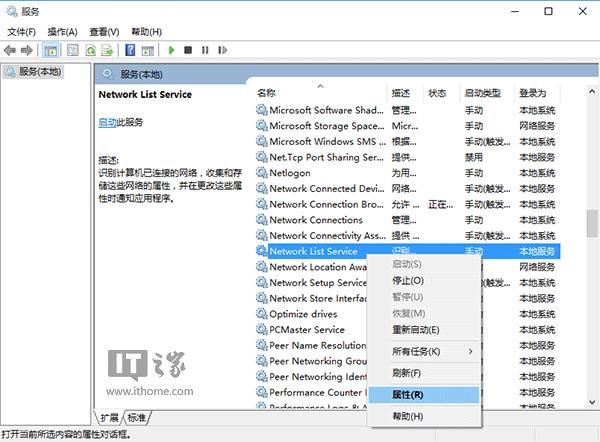Select Network Connection Bro... service row
Image resolution: width=600 pixels, height=442 pixels.
[x=407, y=204]
